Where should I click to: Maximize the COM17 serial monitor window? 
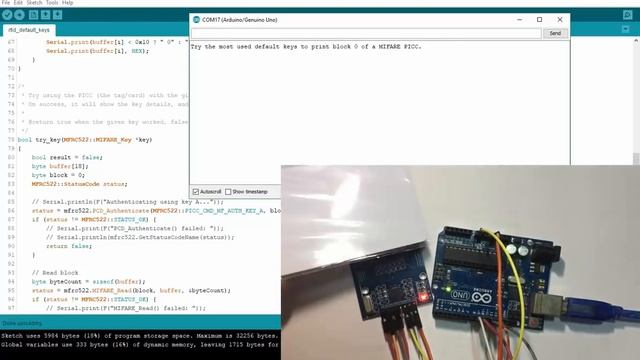point(540,20)
